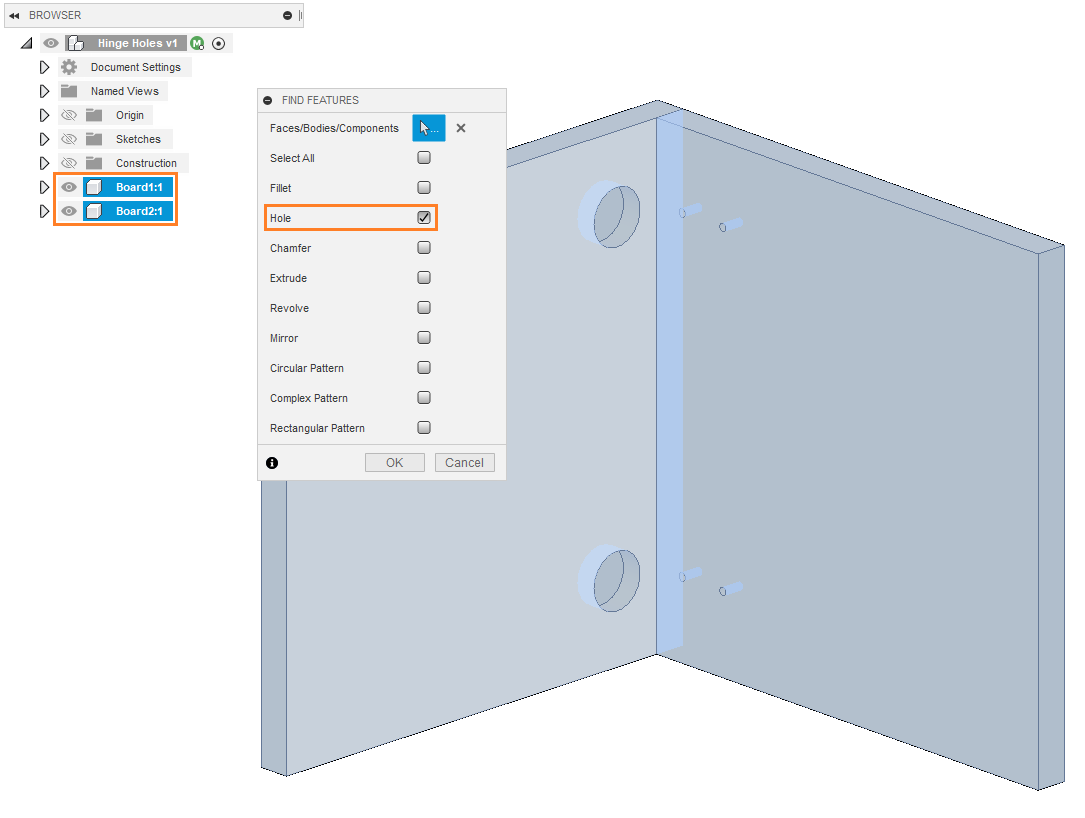Select the Construction item in the browser
This screenshot has width=1085, height=818.
coord(146,163)
